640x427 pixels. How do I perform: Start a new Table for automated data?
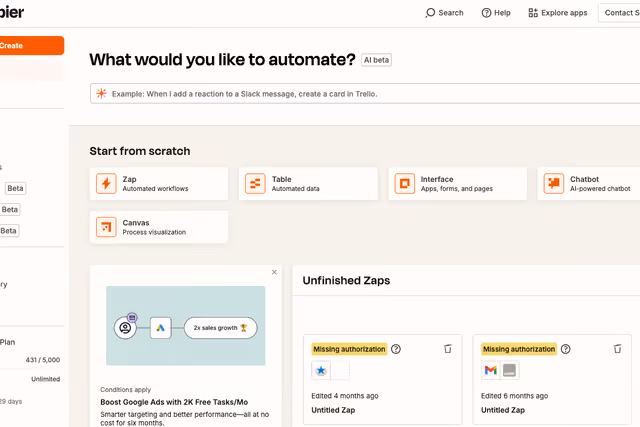308,183
